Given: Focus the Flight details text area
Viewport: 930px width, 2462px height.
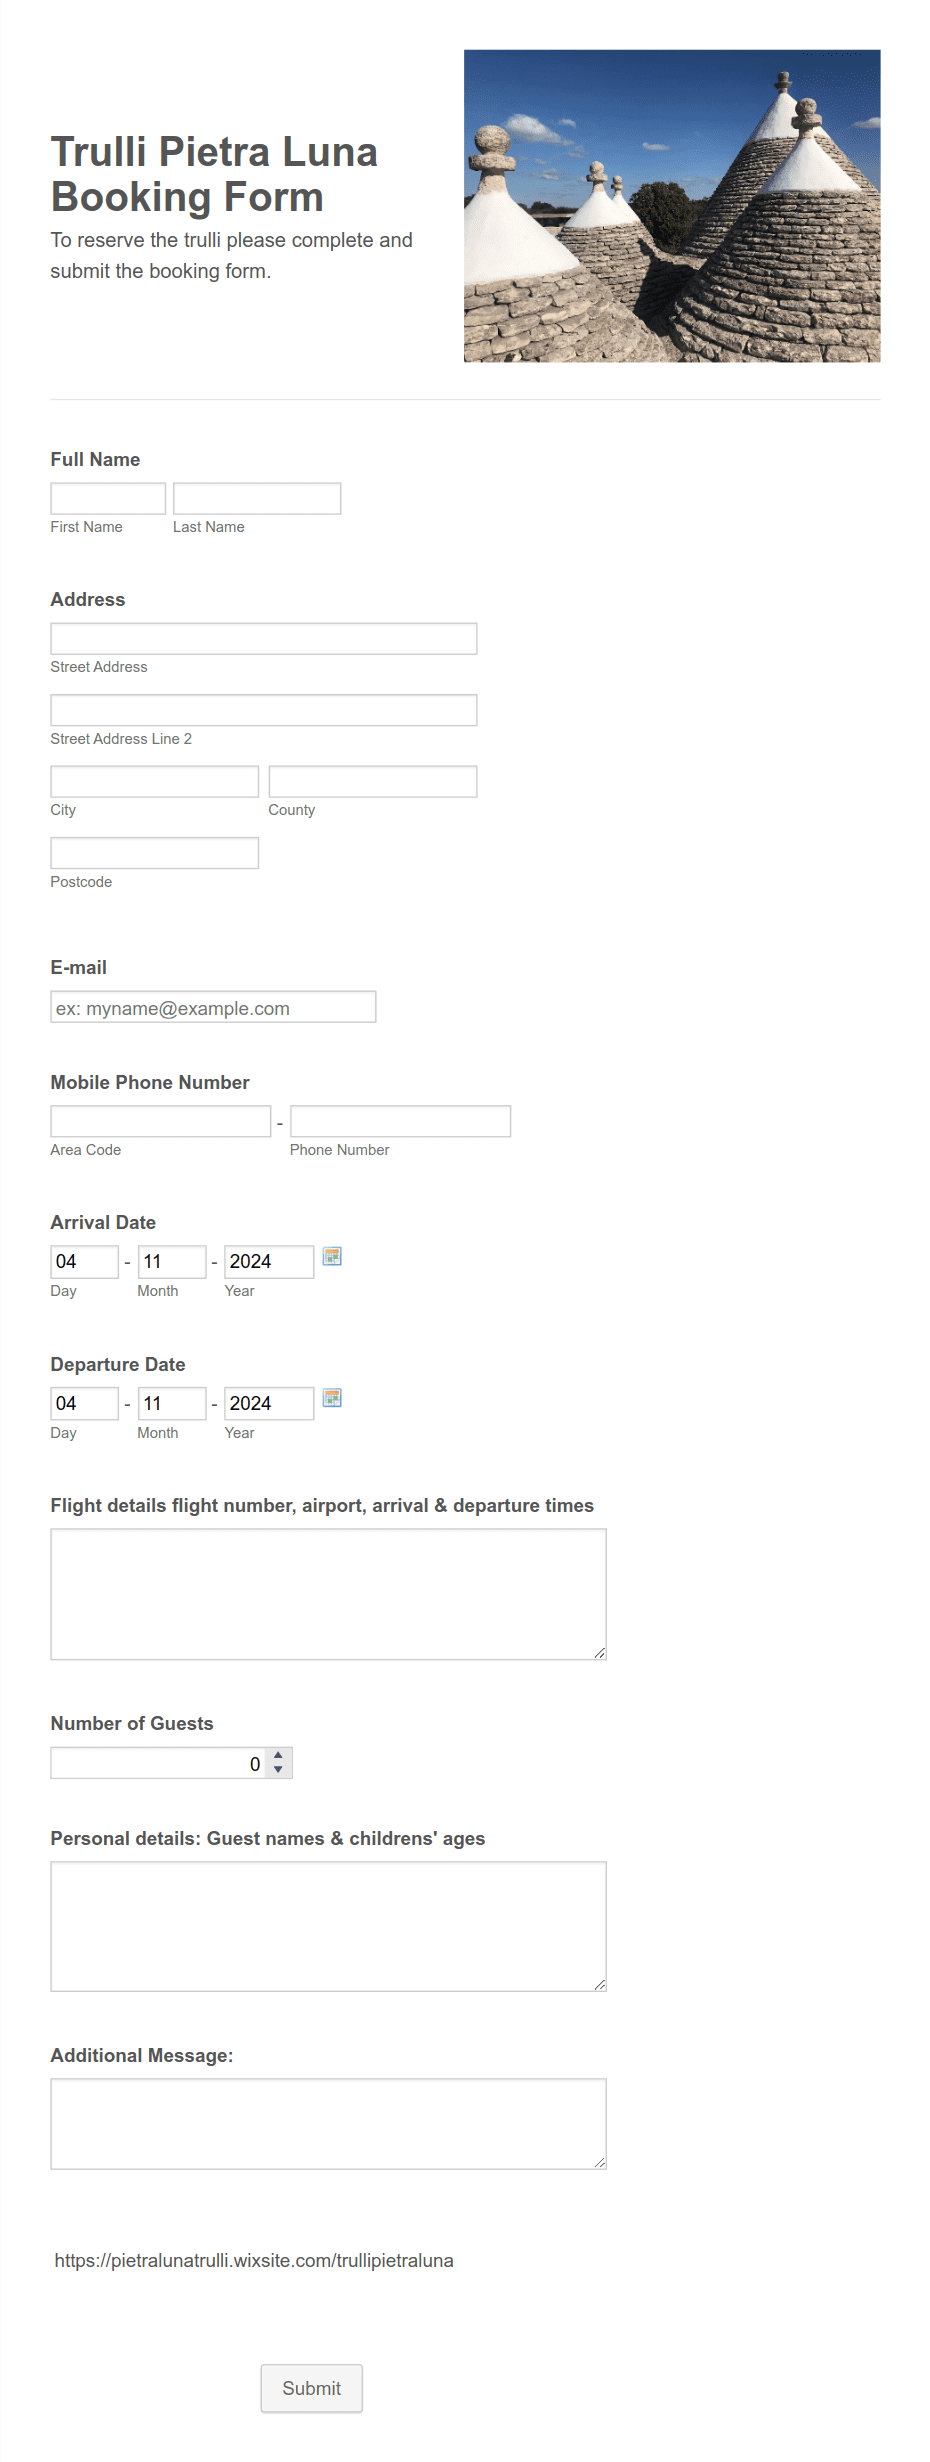Looking at the screenshot, I should (x=329, y=1595).
